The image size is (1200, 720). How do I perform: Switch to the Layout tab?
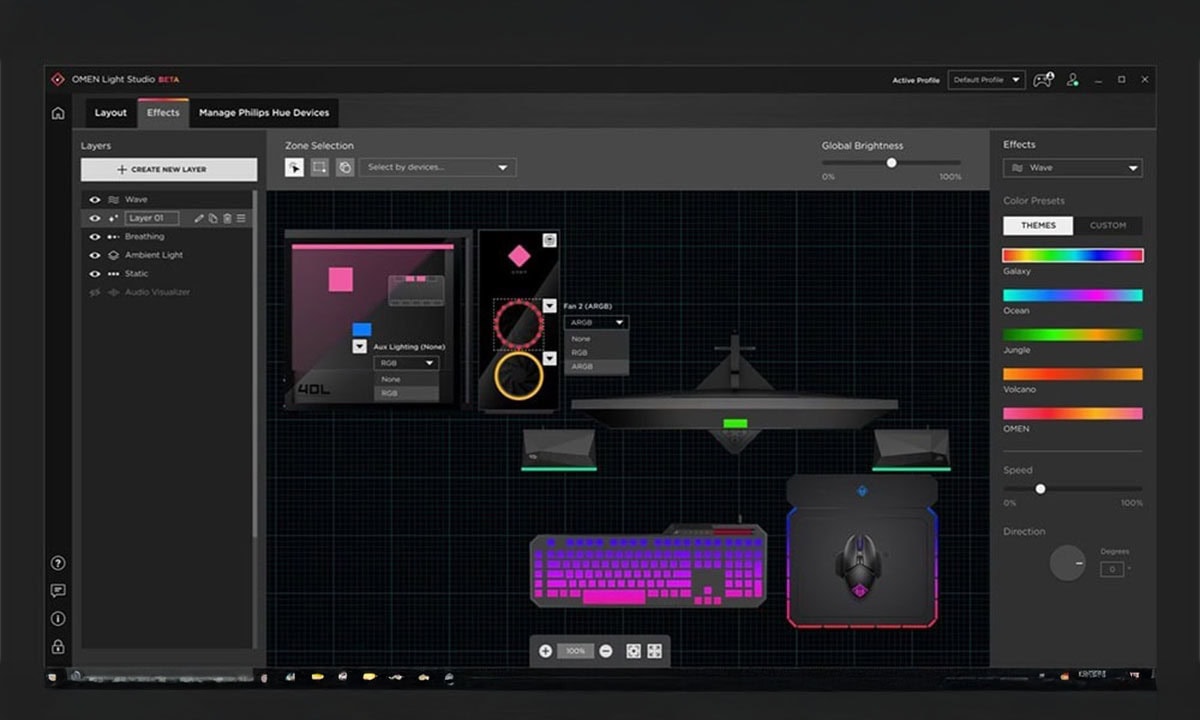pos(110,113)
